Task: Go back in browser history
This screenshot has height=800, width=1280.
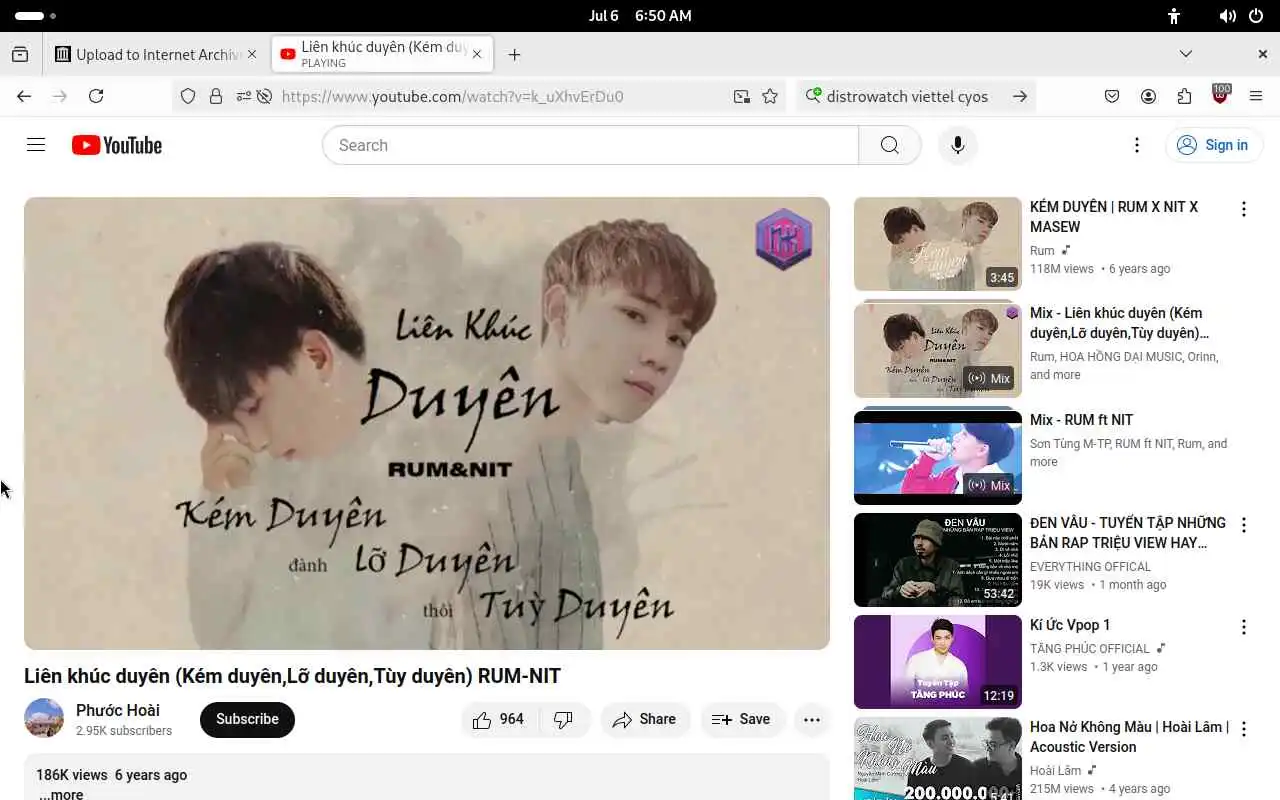Action: tap(24, 96)
